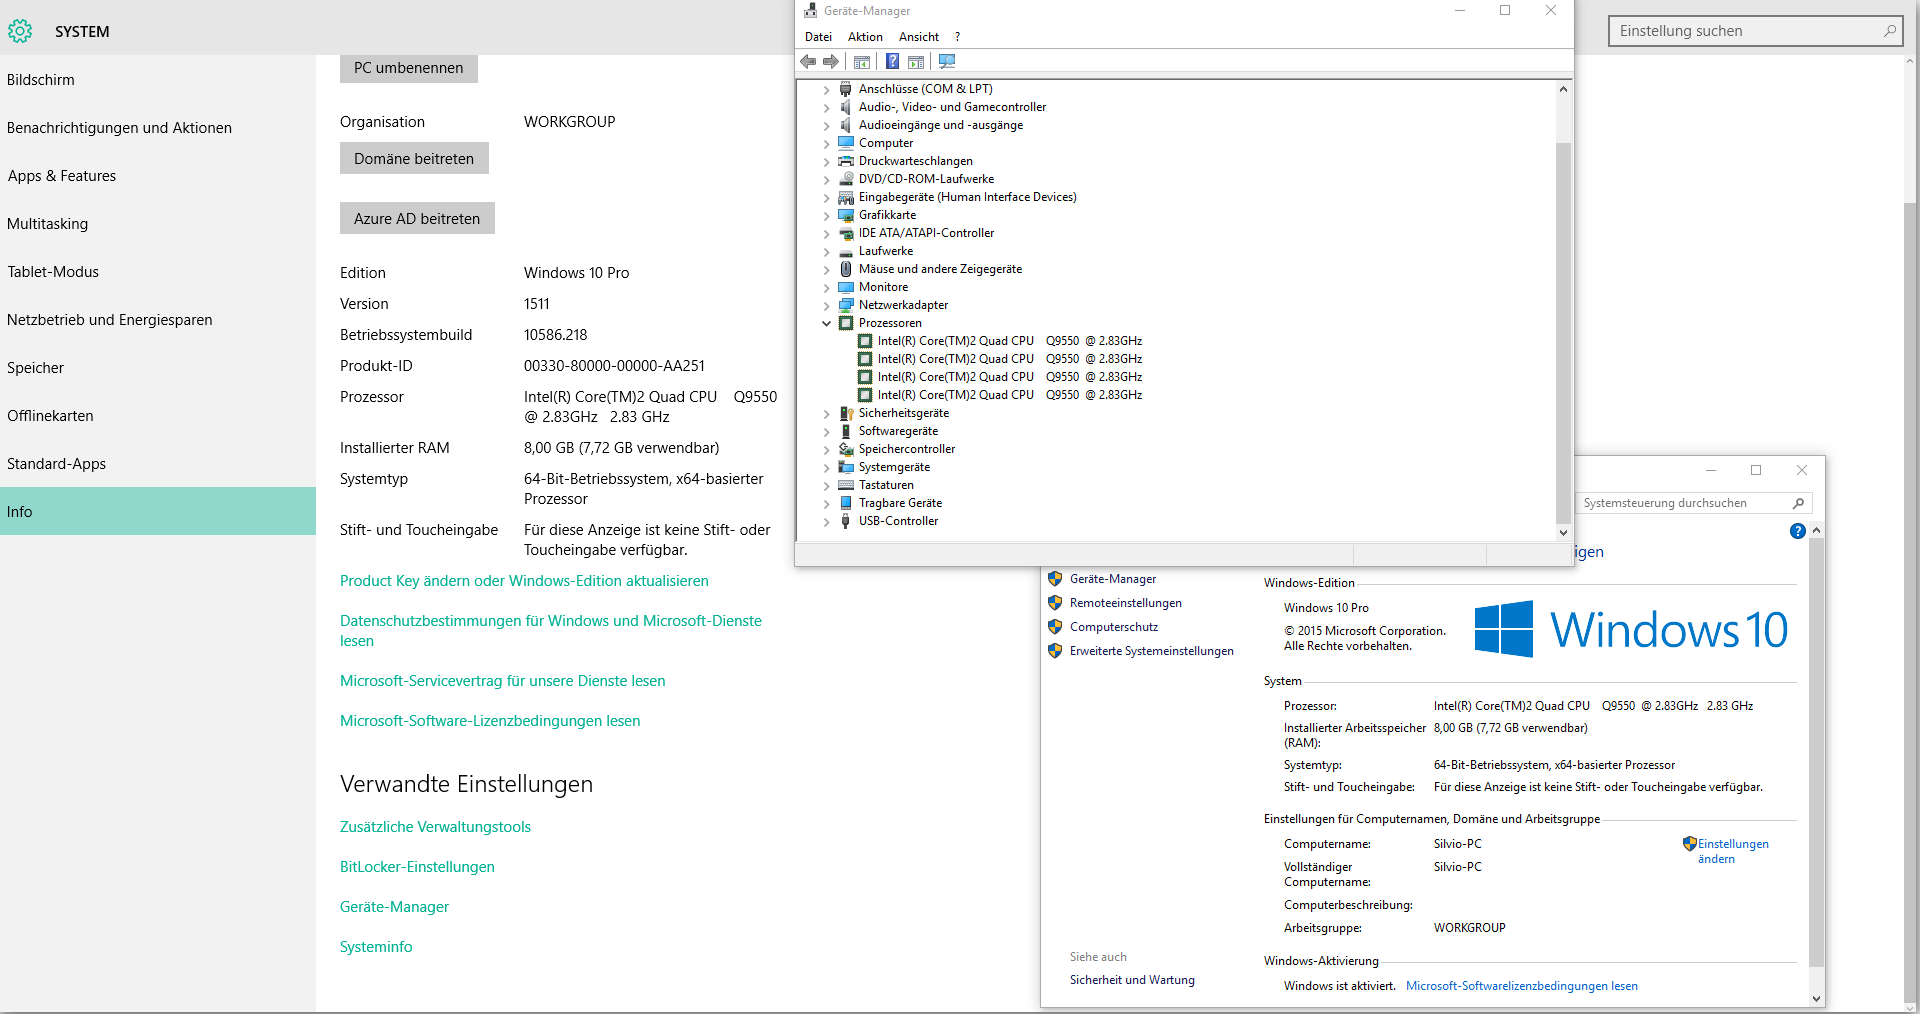Click the Netzwerkadapter icon
1920x1014 pixels.
point(846,305)
